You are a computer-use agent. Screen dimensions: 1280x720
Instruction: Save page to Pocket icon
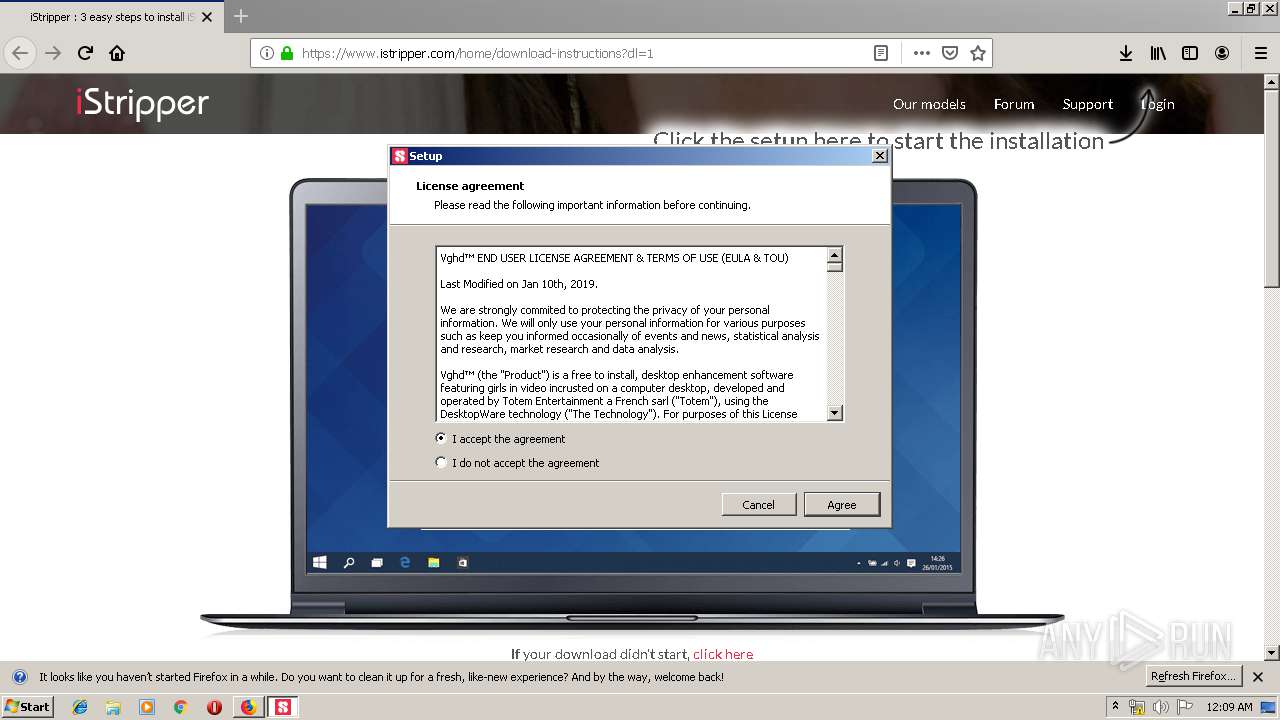pos(950,53)
